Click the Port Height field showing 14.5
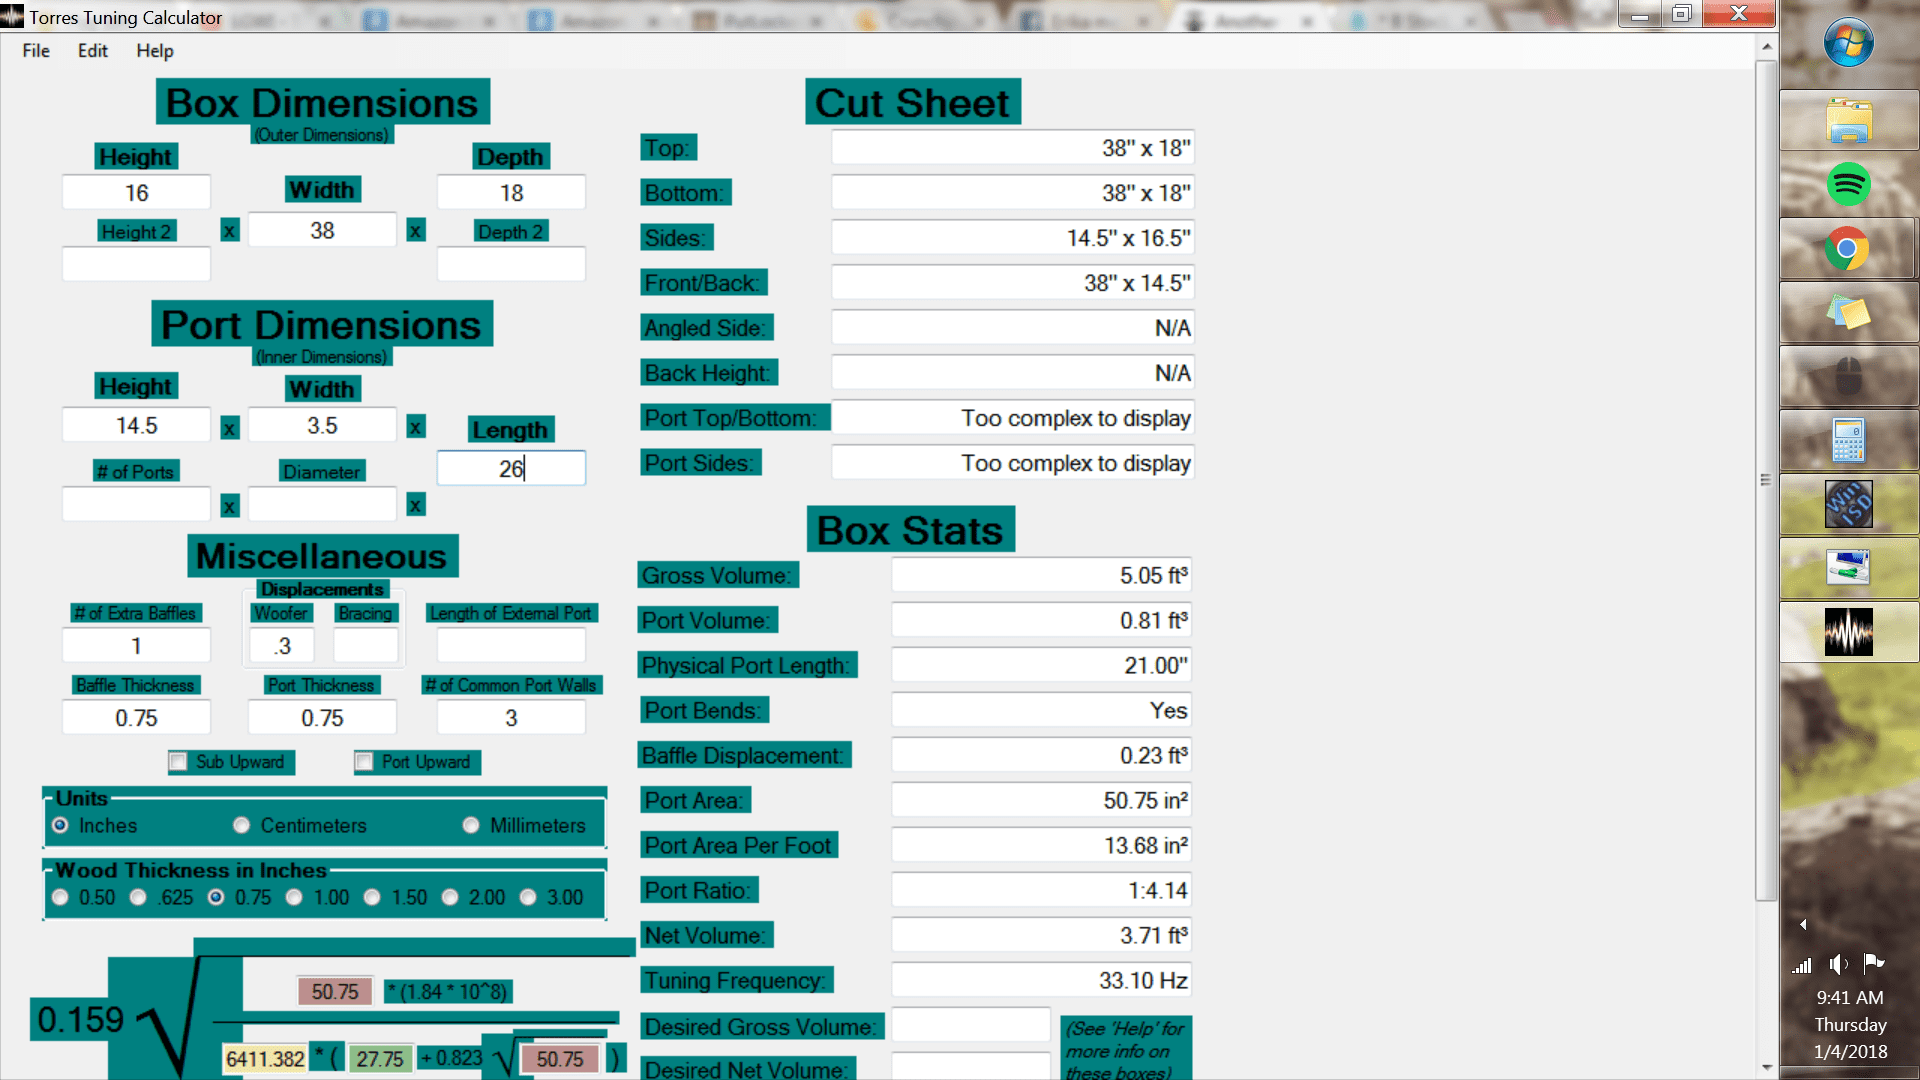Screen dimensions: 1920x1080 click(x=136, y=426)
